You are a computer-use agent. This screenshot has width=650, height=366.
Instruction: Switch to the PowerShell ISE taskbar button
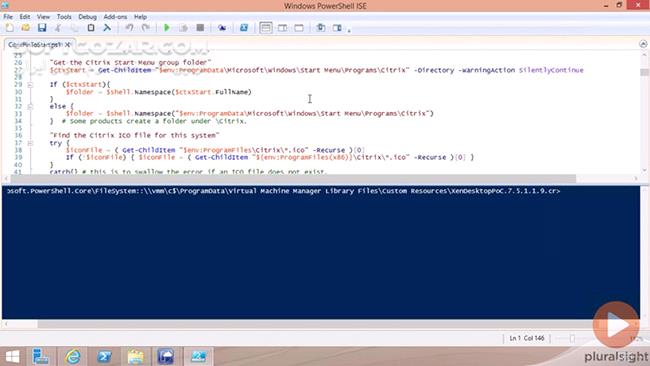tap(198, 356)
